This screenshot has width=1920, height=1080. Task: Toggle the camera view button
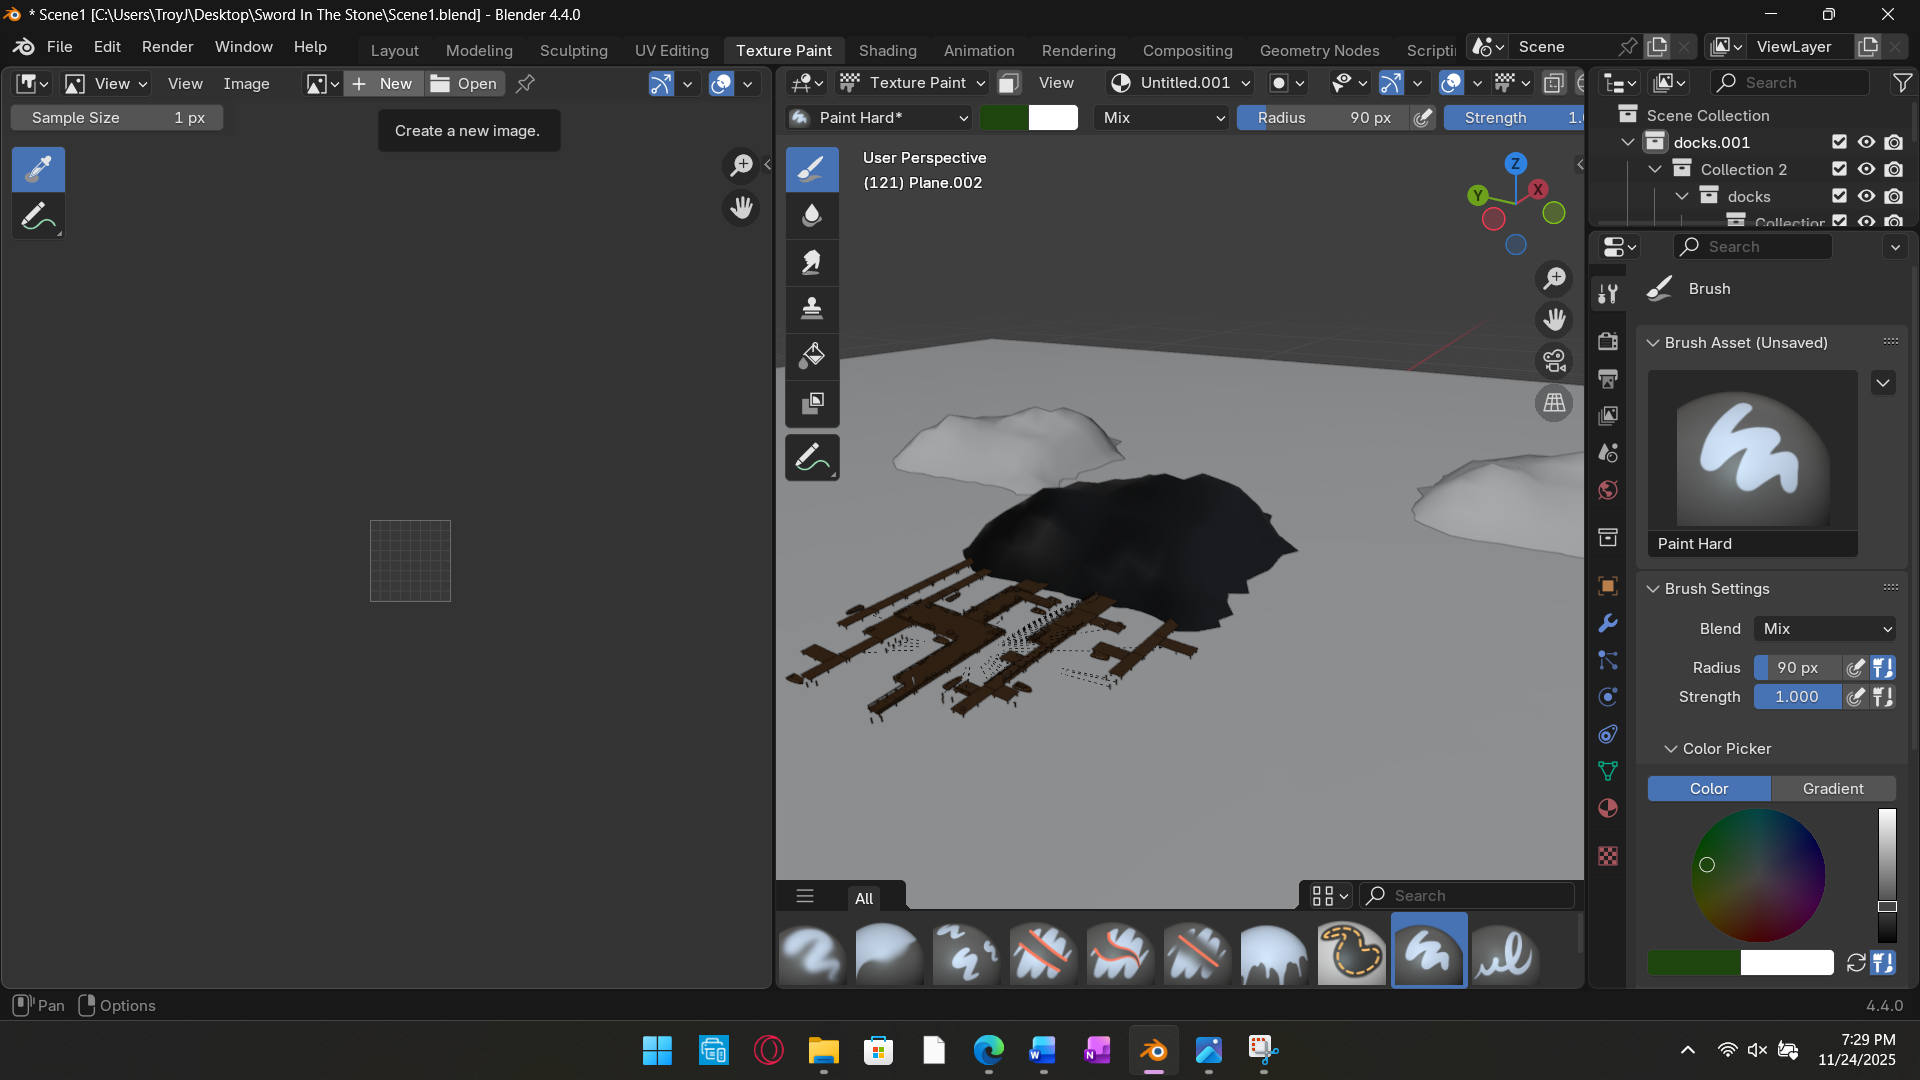click(1554, 361)
